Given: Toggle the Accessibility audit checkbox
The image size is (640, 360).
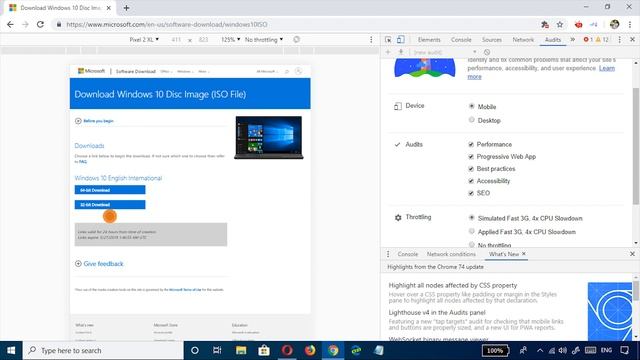Looking at the screenshot, I should tap(471, 181).
